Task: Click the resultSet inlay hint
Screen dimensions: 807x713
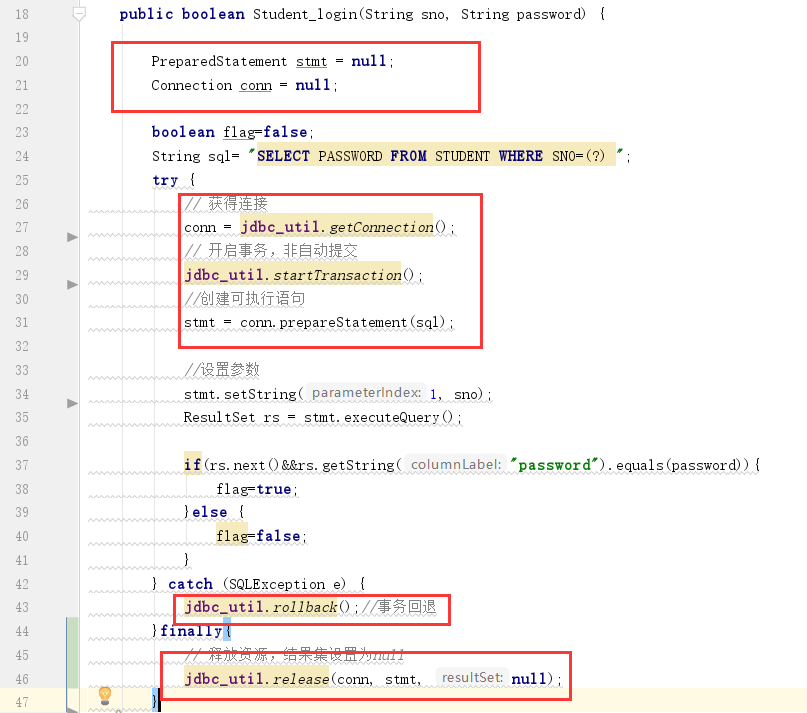Action: tap(472, 678)
